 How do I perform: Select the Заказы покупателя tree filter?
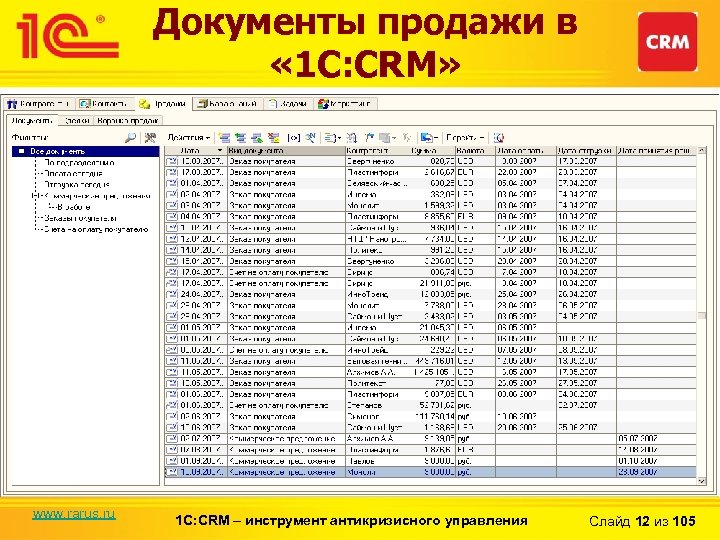pyautogui.click(x=80, y=218)
